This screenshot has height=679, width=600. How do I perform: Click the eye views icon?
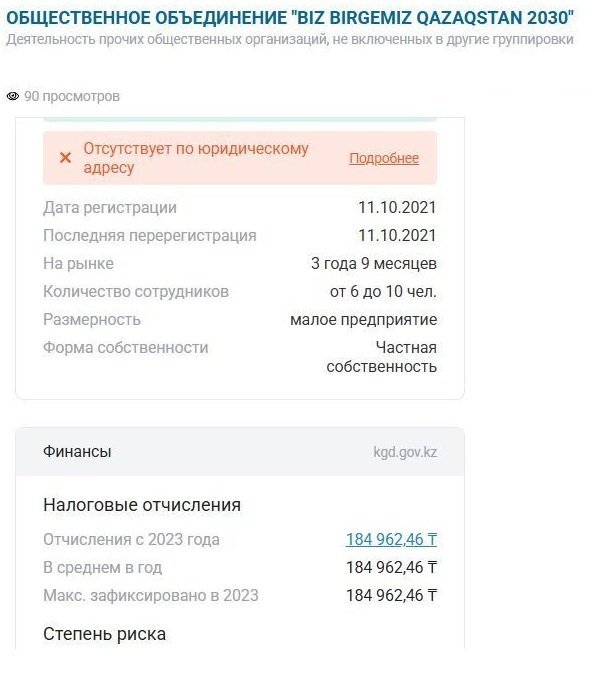coord(13,97)
